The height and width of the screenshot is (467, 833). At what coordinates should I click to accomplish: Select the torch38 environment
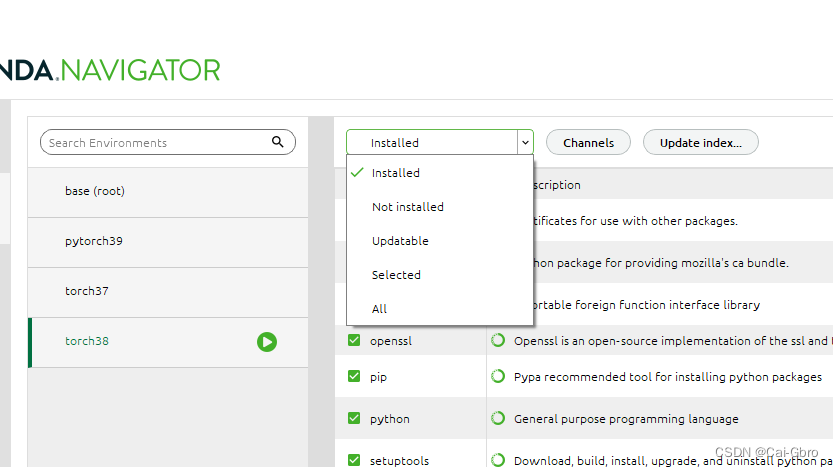168,342
